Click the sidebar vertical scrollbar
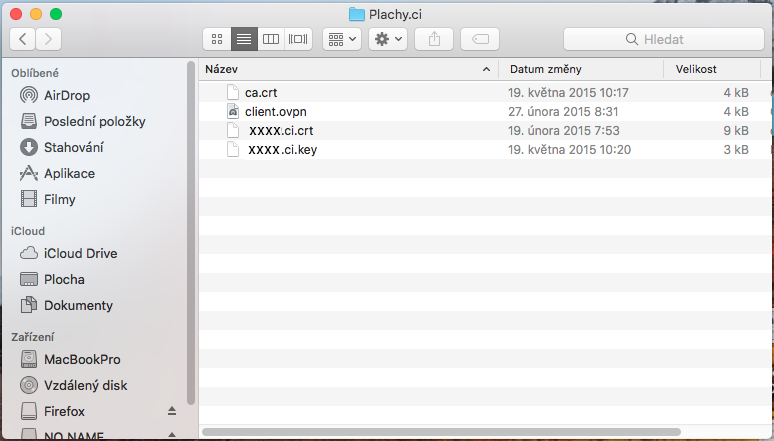The width and height of the screenshot is (774, 441). [x=191, y=233]
